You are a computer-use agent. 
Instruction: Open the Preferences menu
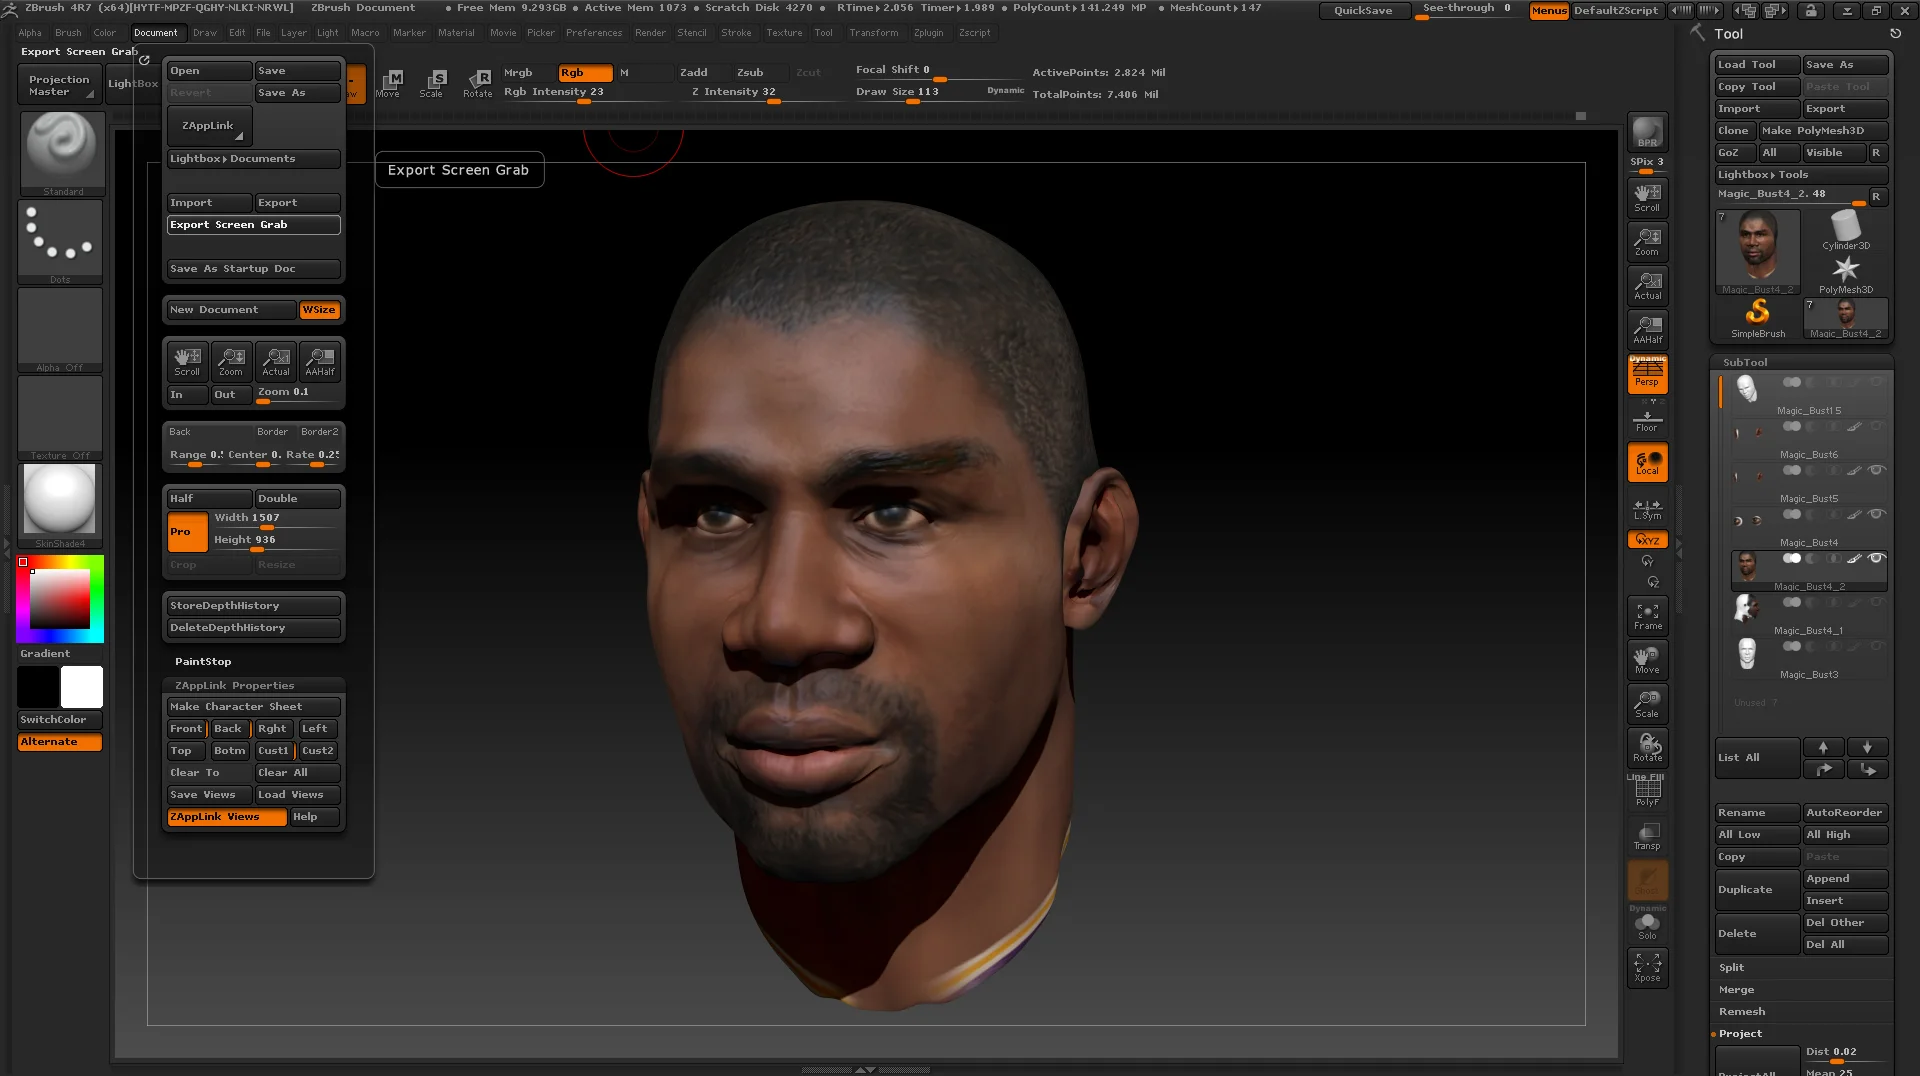(593, 33)
